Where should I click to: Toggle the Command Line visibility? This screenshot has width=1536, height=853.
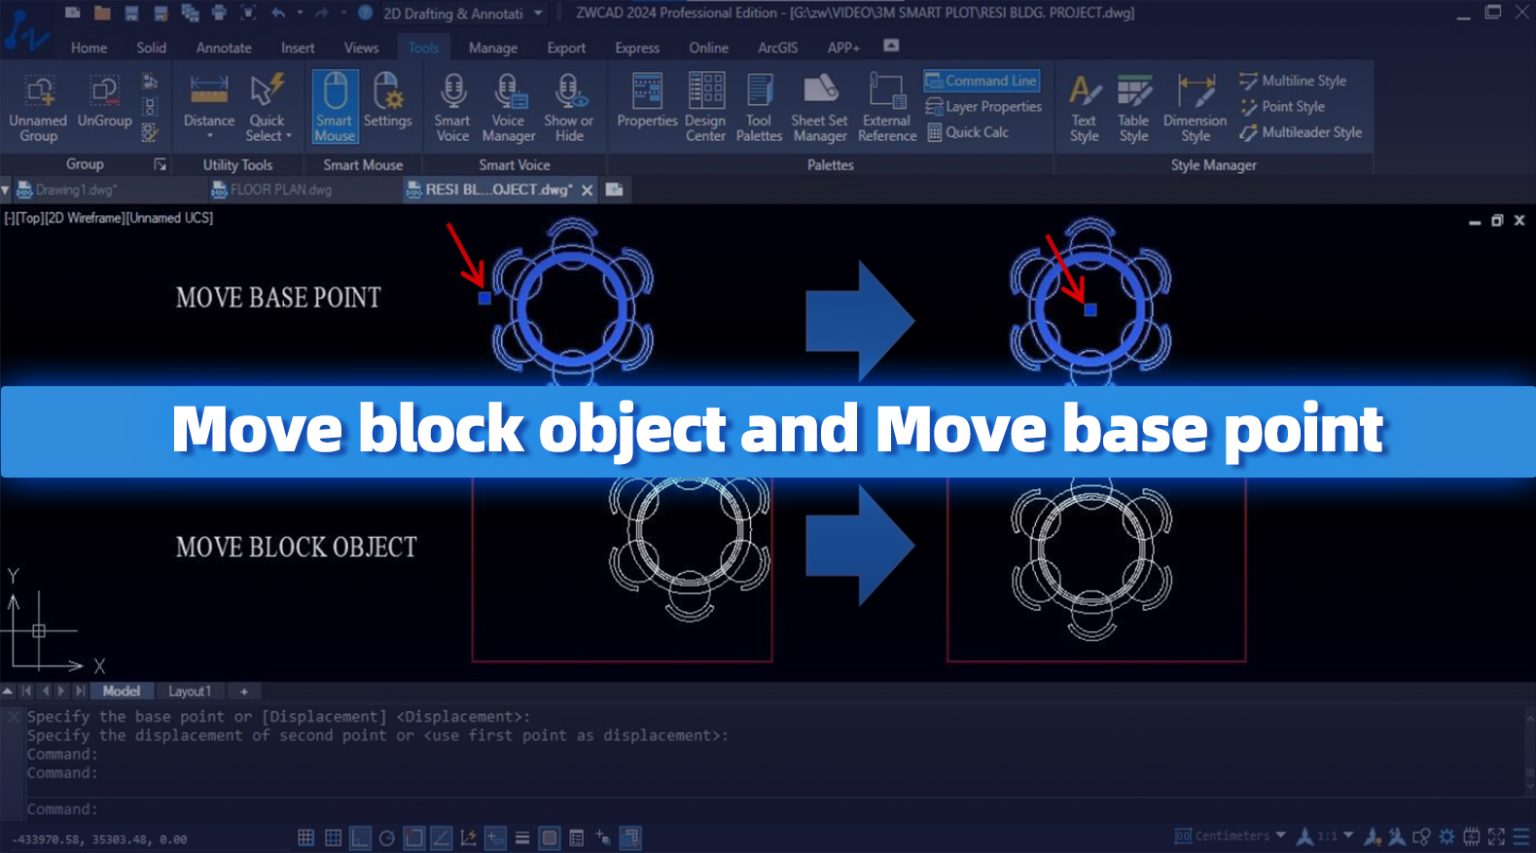tap(981, 80)
